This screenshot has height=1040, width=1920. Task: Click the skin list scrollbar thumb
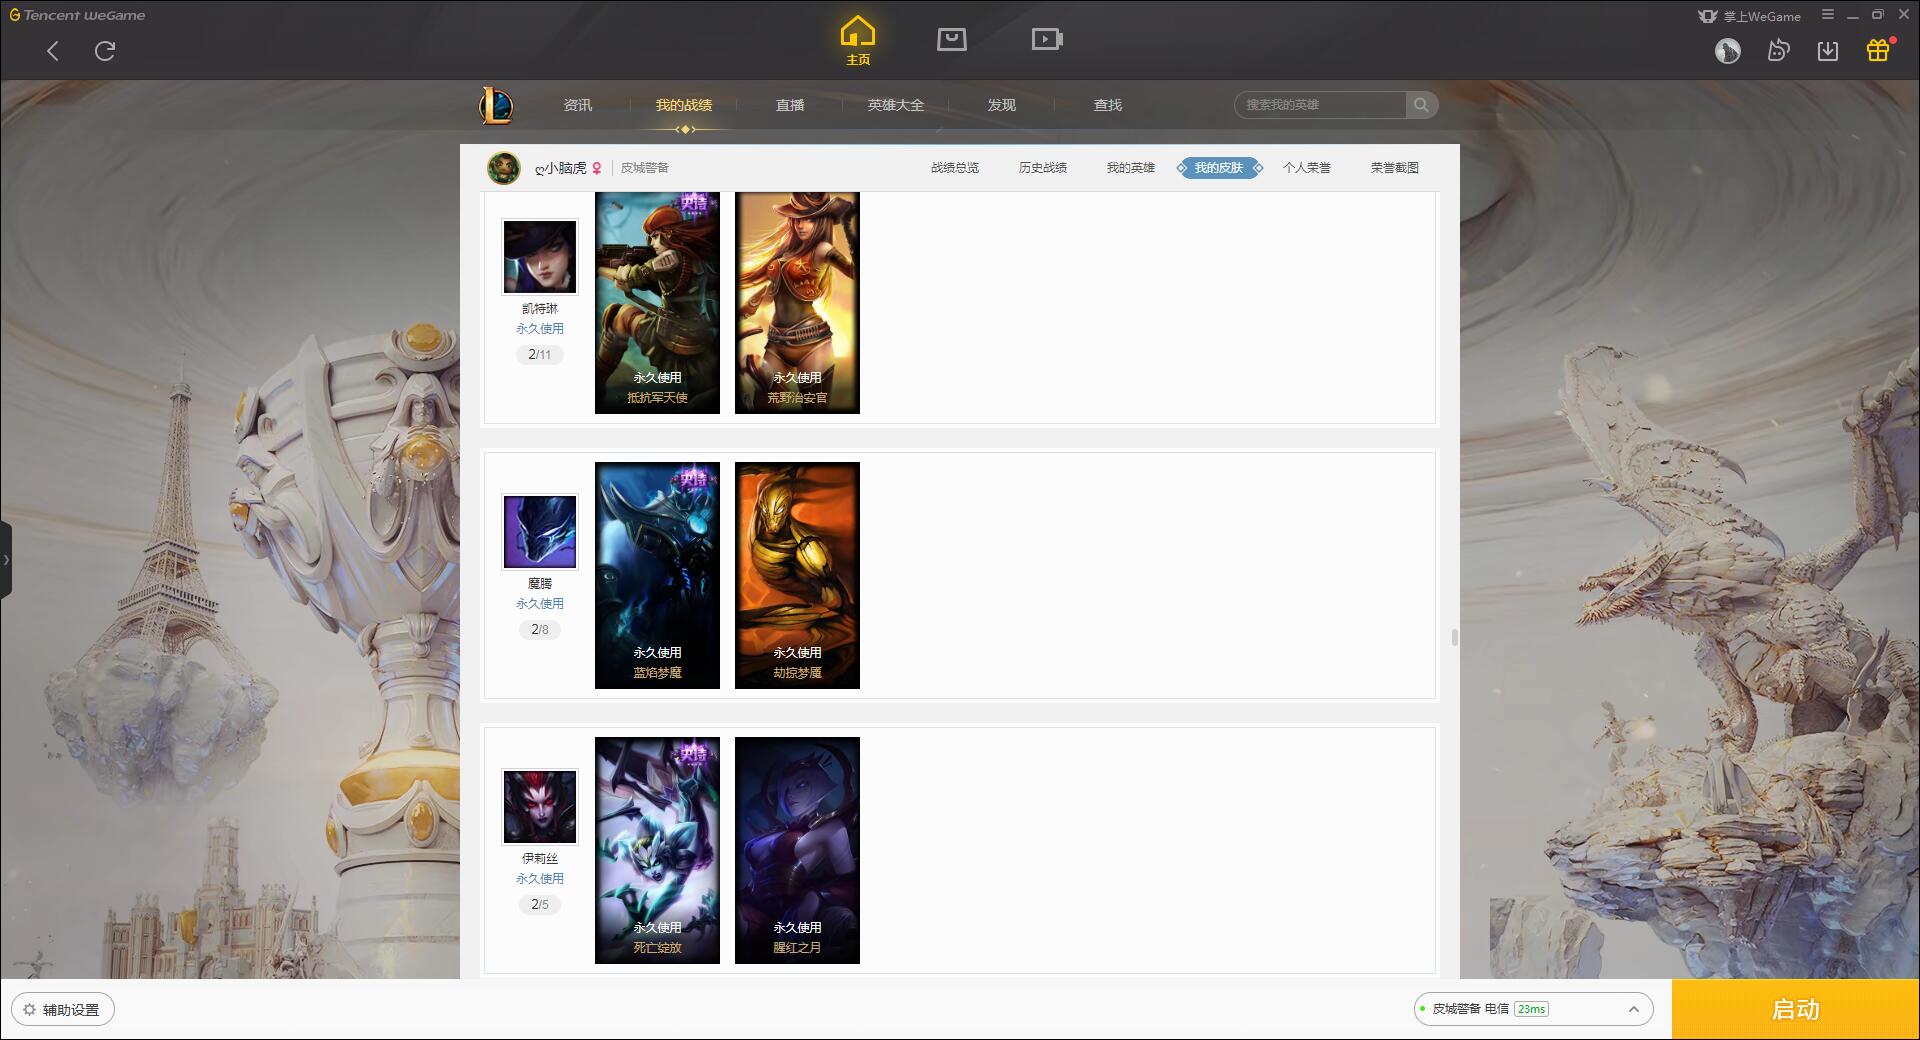coord(1454,638)
